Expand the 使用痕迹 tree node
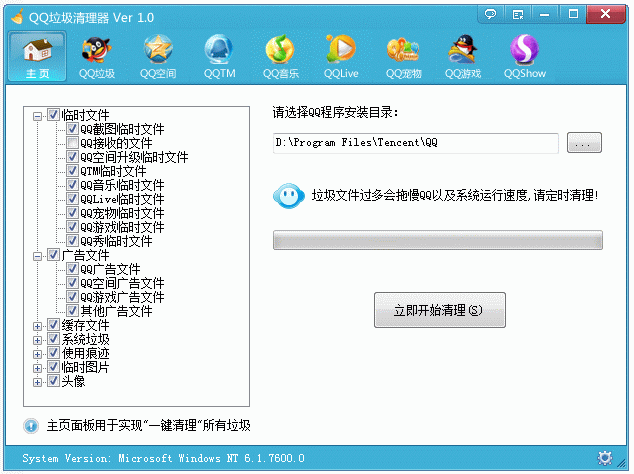Viewport: 634px width, 474px height. coord(37,354)
